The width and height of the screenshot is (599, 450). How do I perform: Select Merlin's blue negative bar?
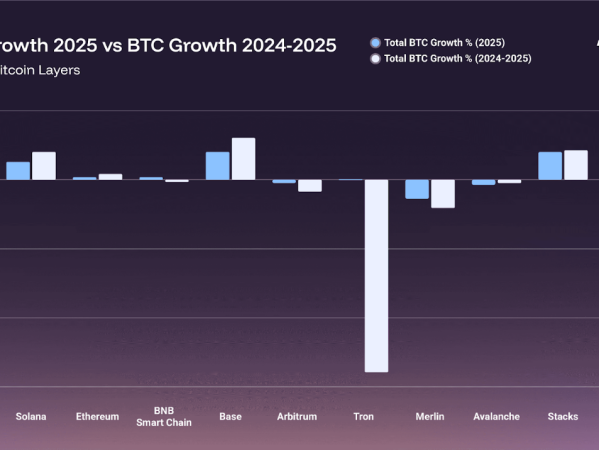[x=417, y=189]
